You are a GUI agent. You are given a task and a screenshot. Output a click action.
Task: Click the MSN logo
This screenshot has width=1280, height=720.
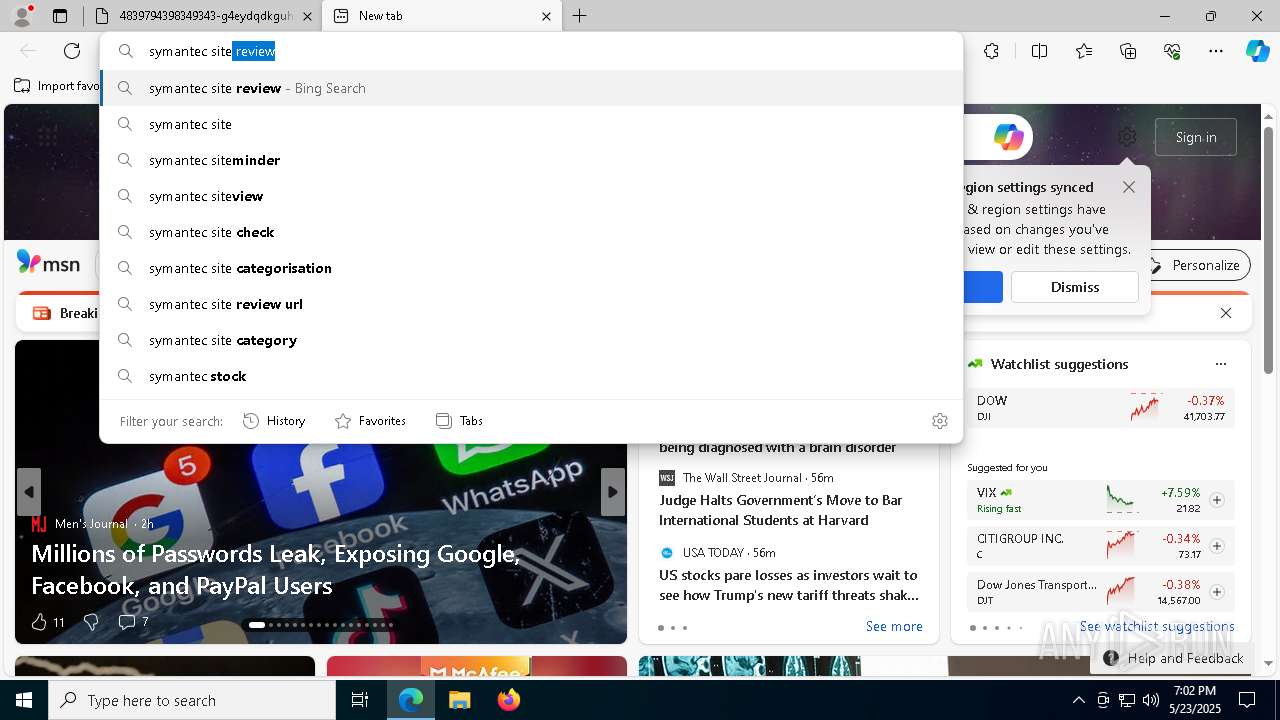(x=48, y=263)
